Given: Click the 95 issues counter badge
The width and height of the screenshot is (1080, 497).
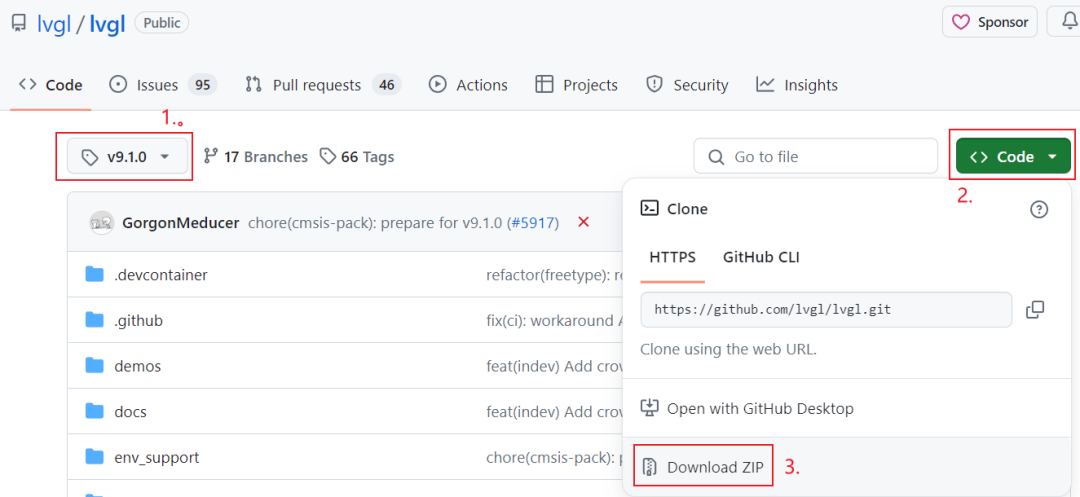Looking at the screenshot, I should pos(202,85).
